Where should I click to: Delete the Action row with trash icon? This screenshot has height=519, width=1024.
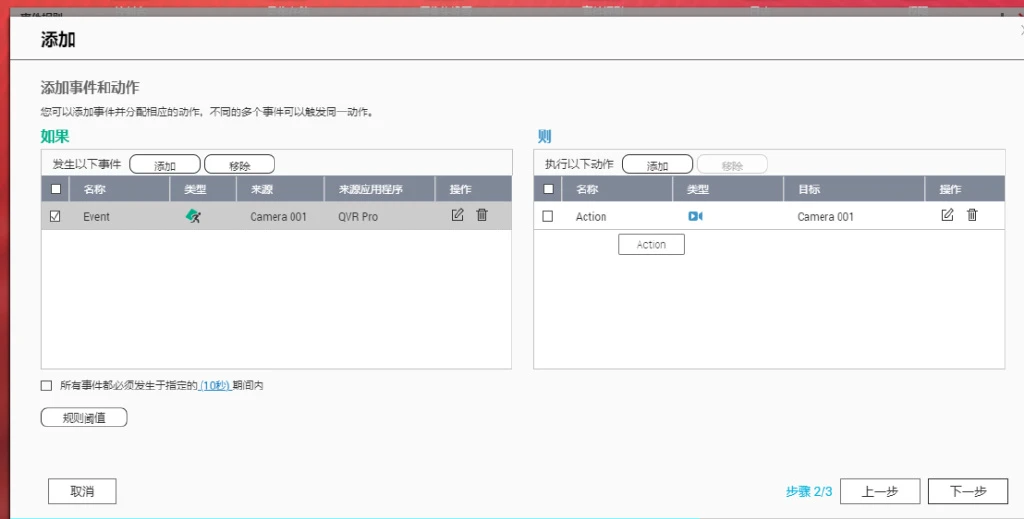[972, 215]
